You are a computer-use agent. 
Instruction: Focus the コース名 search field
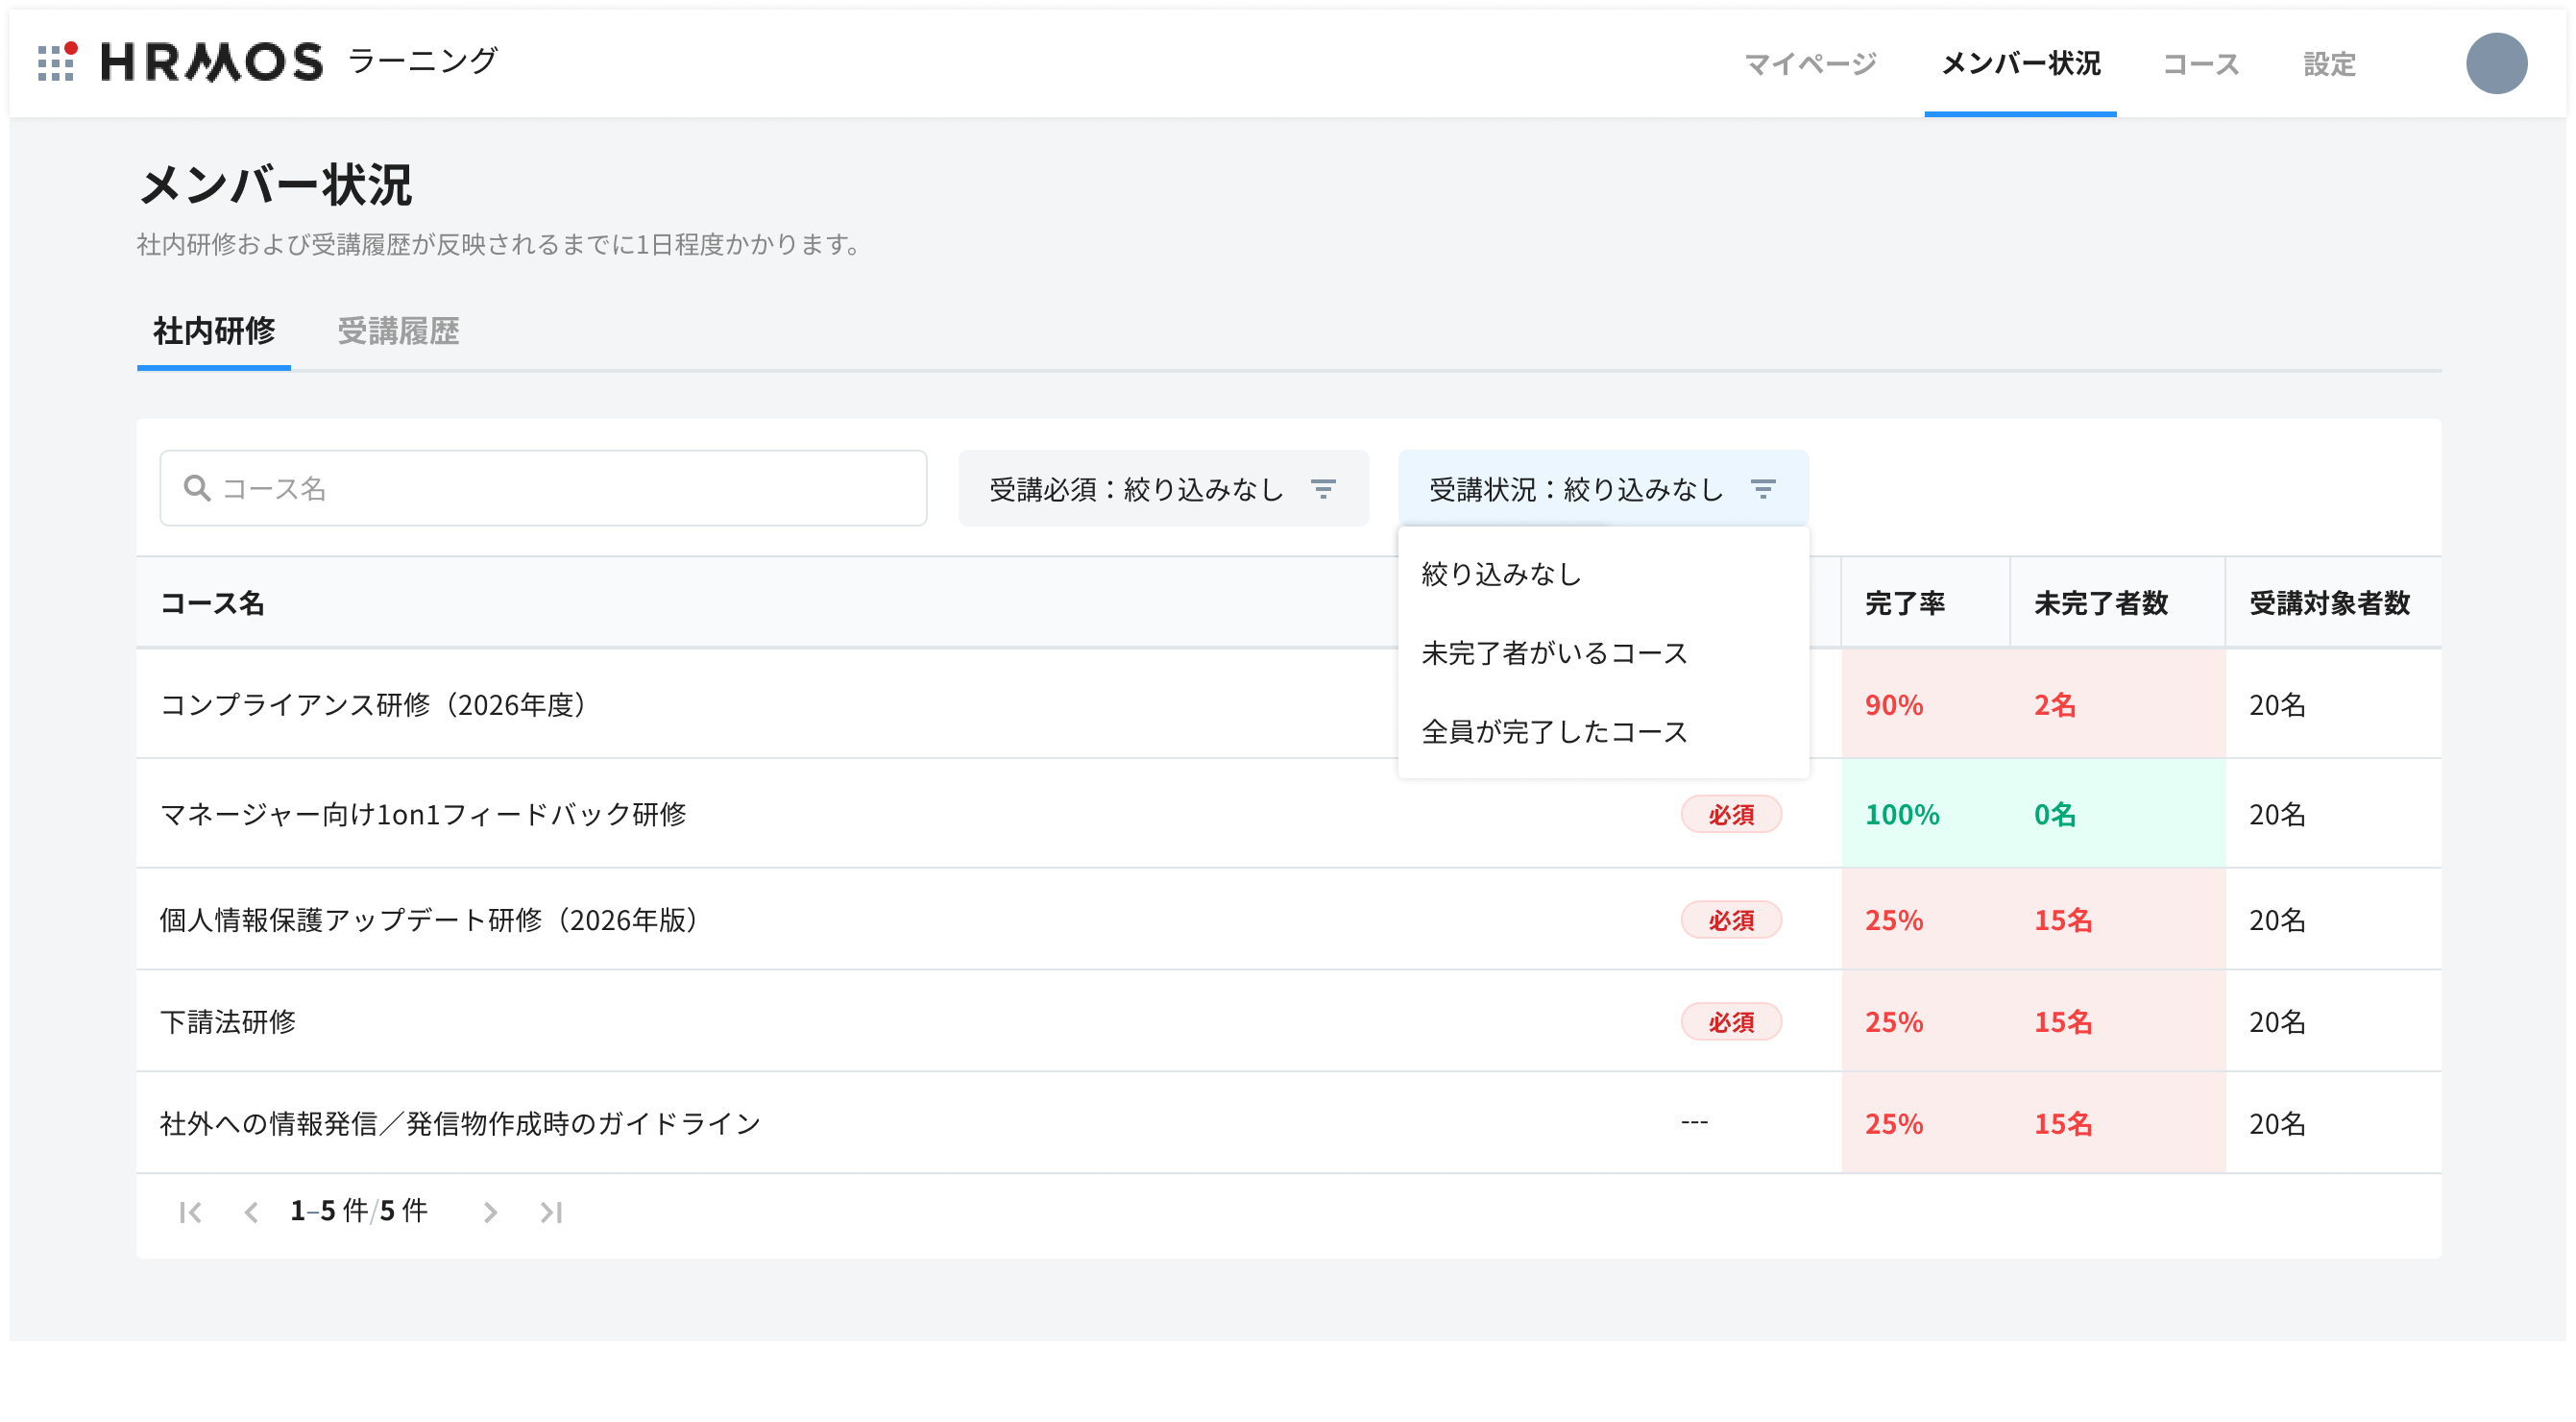[x=543, y=488]
